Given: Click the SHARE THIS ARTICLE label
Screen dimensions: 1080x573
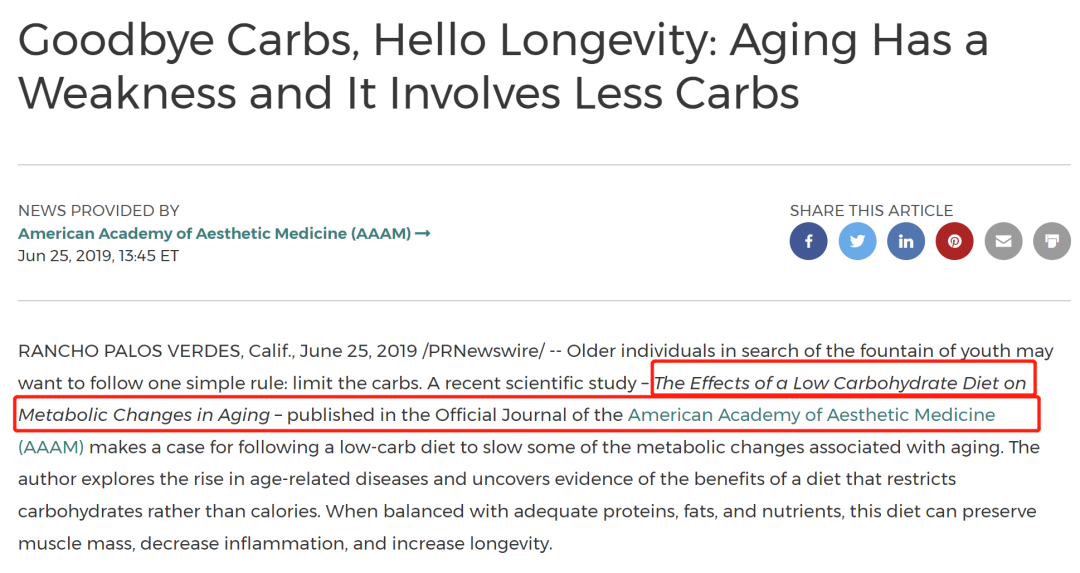Looking at the screenshot, I should pyautogui.click(x=871, y=211).
